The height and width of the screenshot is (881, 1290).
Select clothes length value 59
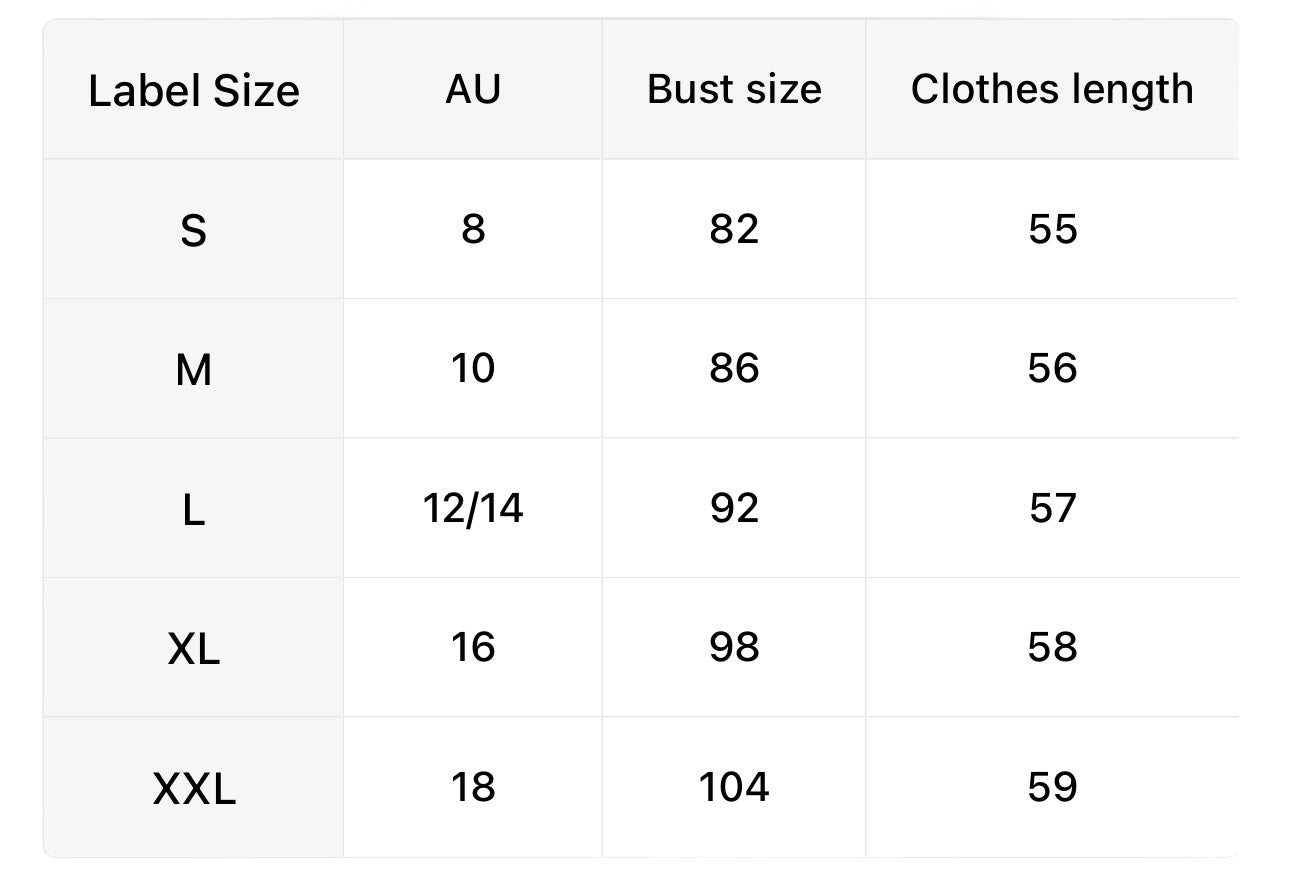1052,787
